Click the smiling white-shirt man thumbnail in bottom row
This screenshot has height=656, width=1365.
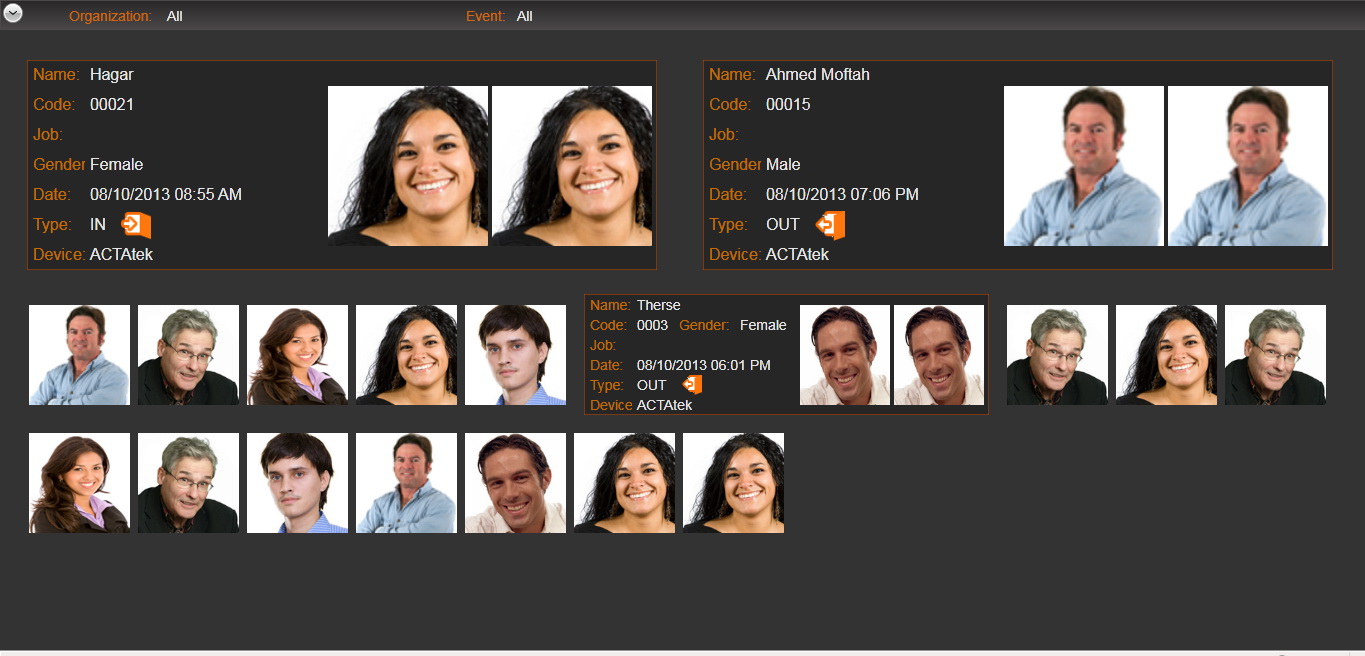[x=515, y=483]
